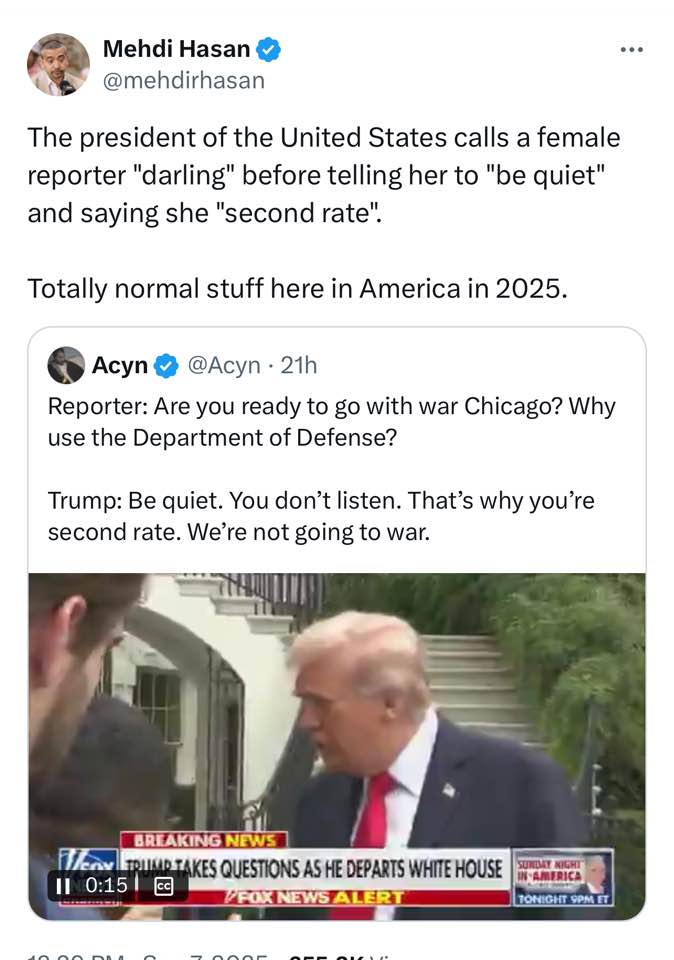Open the three-dot more options menu
Screen dimensions: 674x960
tap(631, 50)
